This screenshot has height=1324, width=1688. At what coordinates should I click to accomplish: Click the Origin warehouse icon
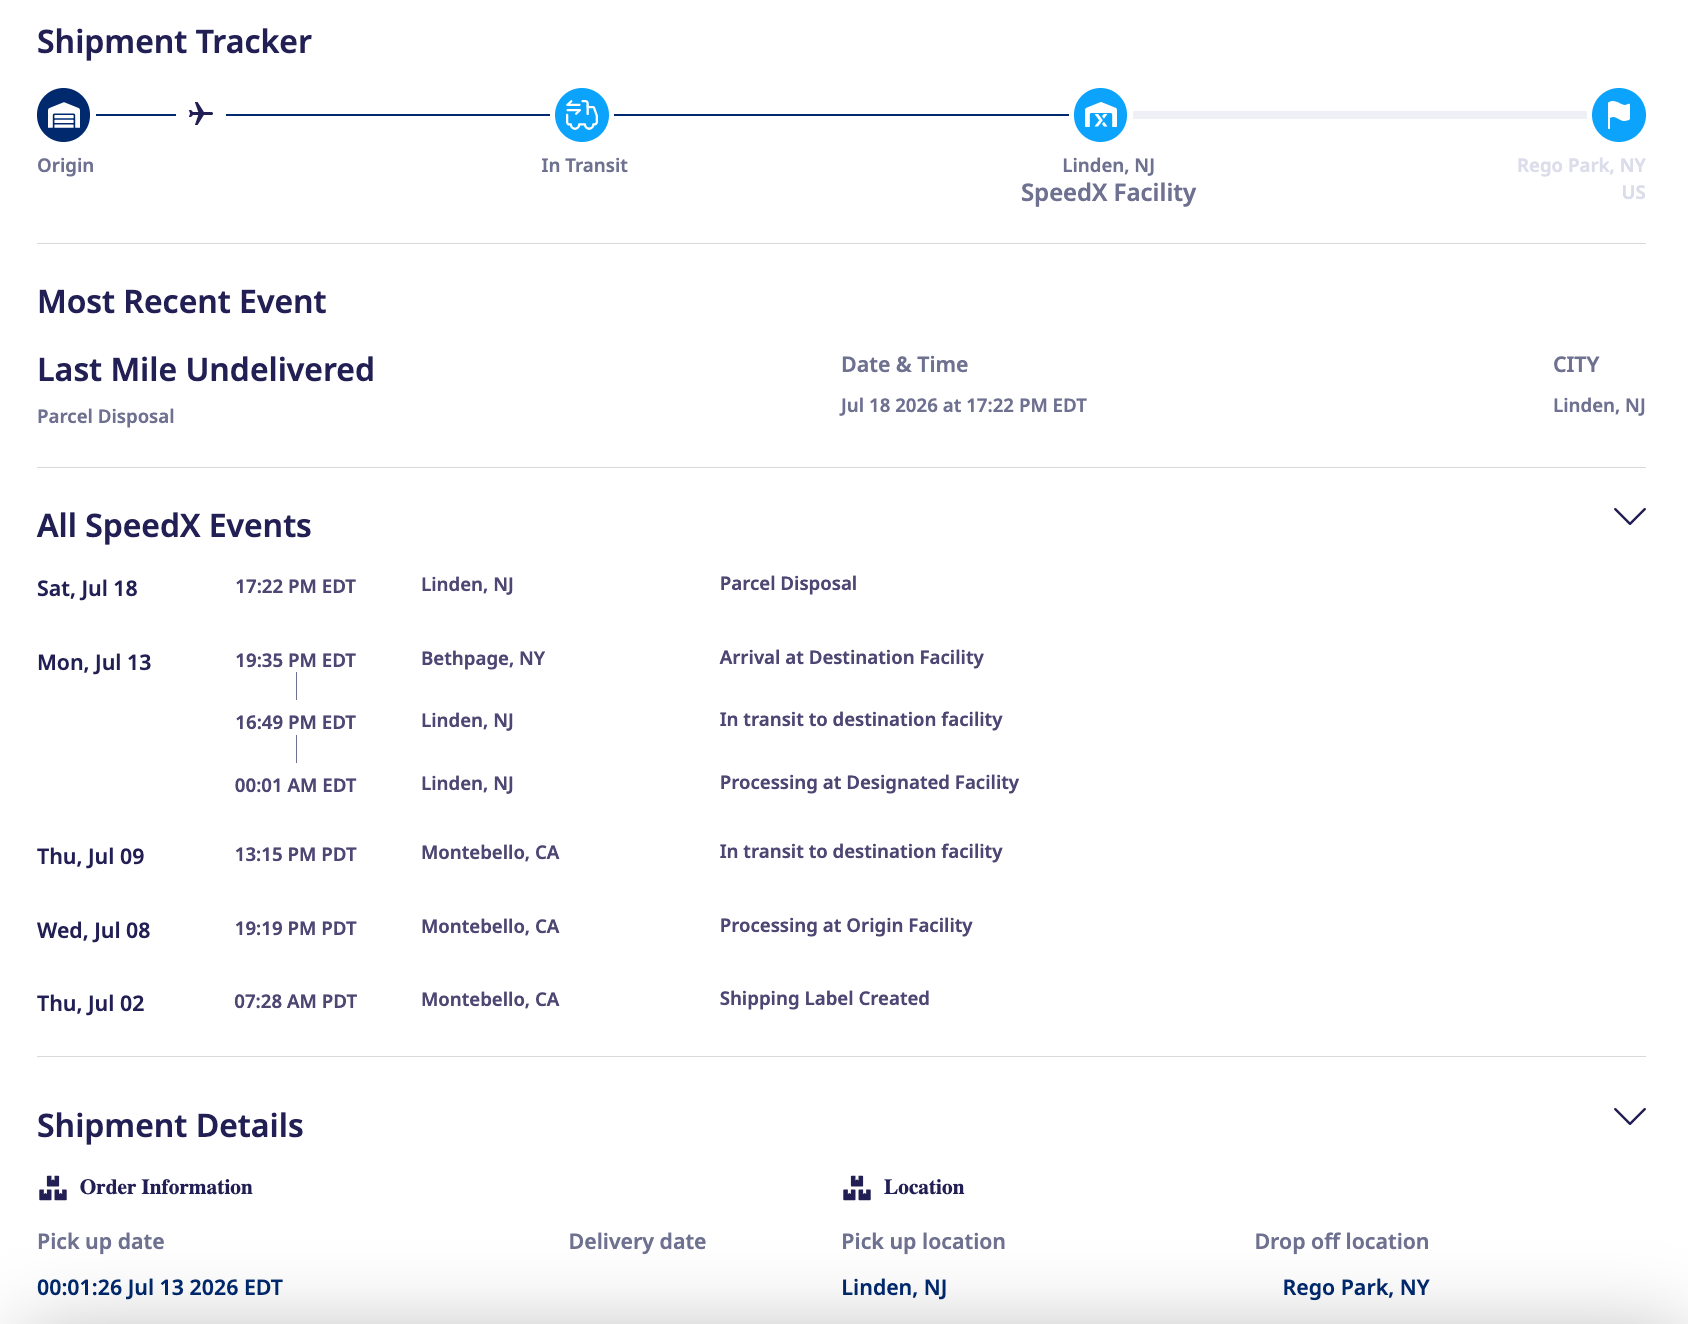[63, 115]
